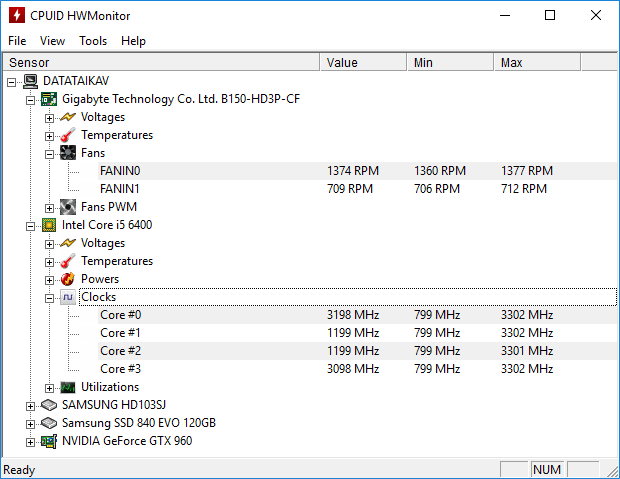Click the 3098 MHz value of Core #3
The height and width of the screenshot is (479, 620).
click(353, 369)
